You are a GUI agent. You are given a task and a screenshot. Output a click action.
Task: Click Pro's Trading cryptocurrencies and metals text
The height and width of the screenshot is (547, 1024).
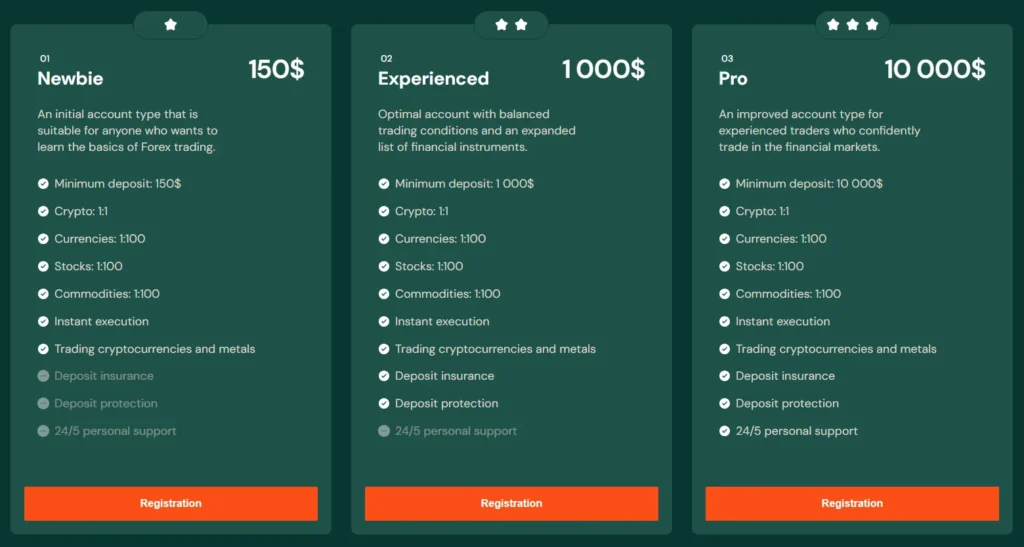[836, 349]
